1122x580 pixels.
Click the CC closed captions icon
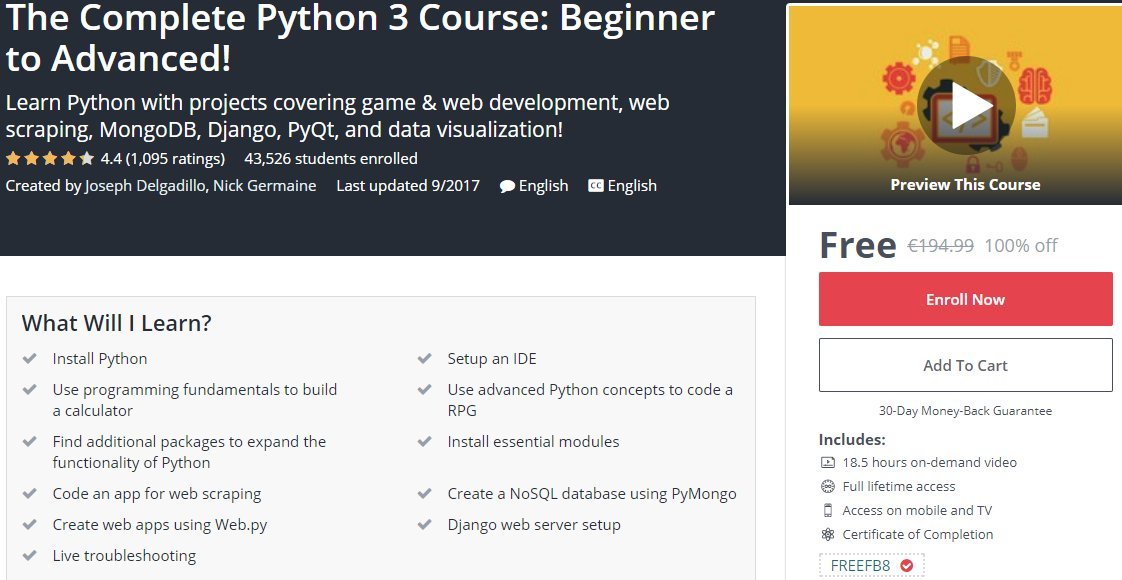tap(595, 186)
